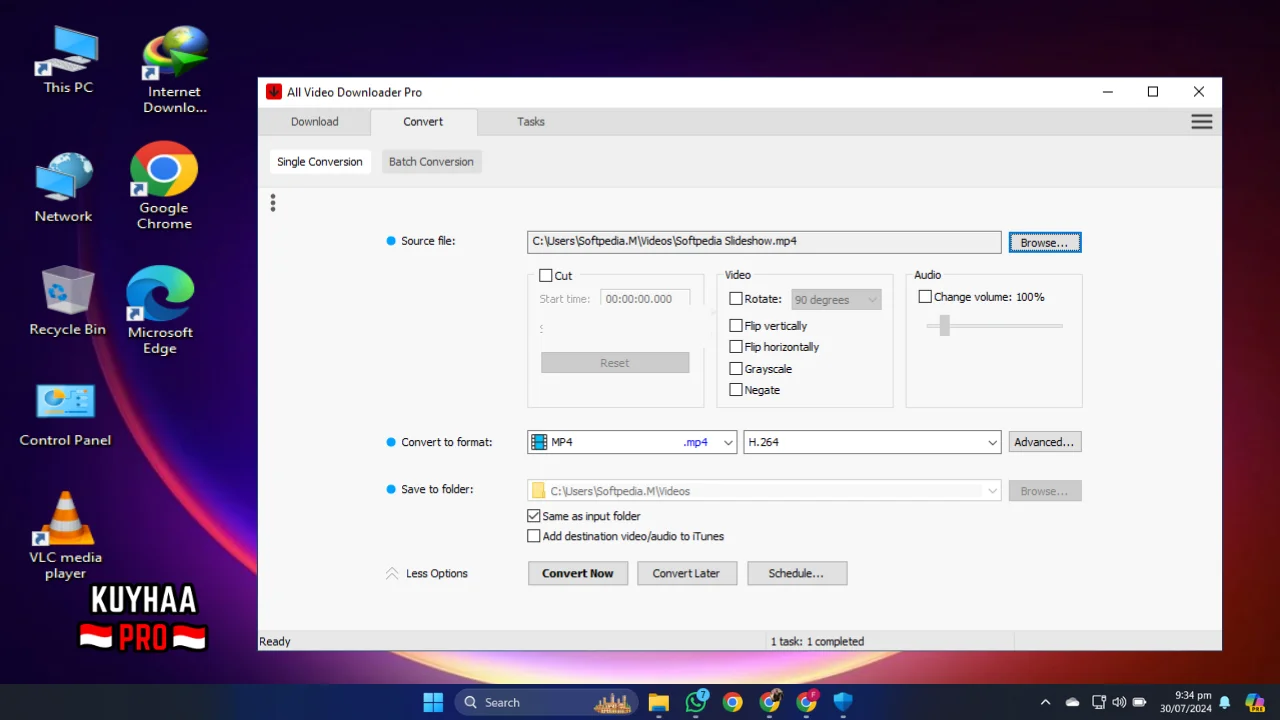Click the OneDrive cloud tray icon
Screen dimensions: 1280x720
tap(1072, 702)
